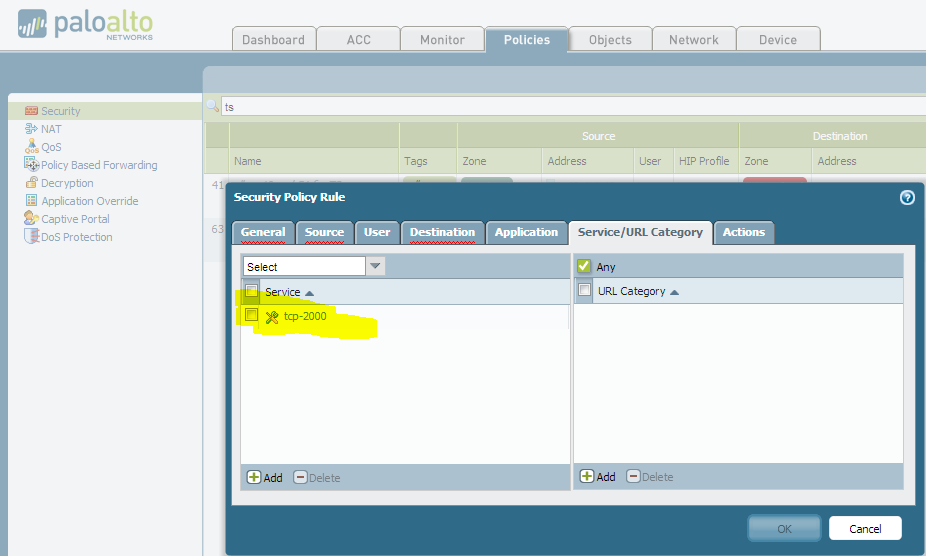Click the Security firewall icon in sidebar
Image resolution: width=926 pixels, height=556 pixels.
(x=31, y=110)
